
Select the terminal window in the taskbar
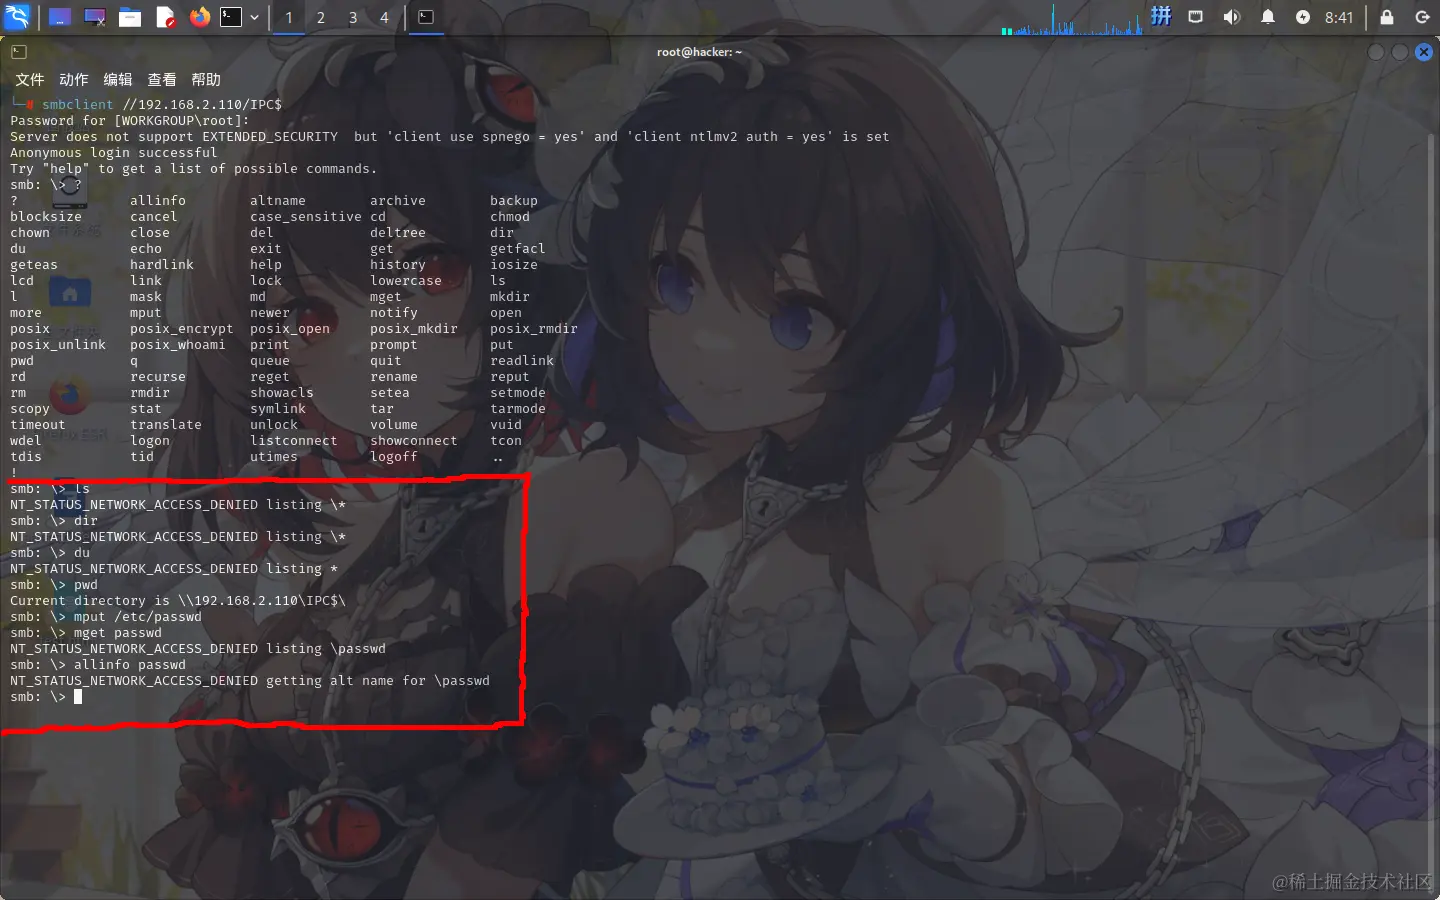point(426,17)
